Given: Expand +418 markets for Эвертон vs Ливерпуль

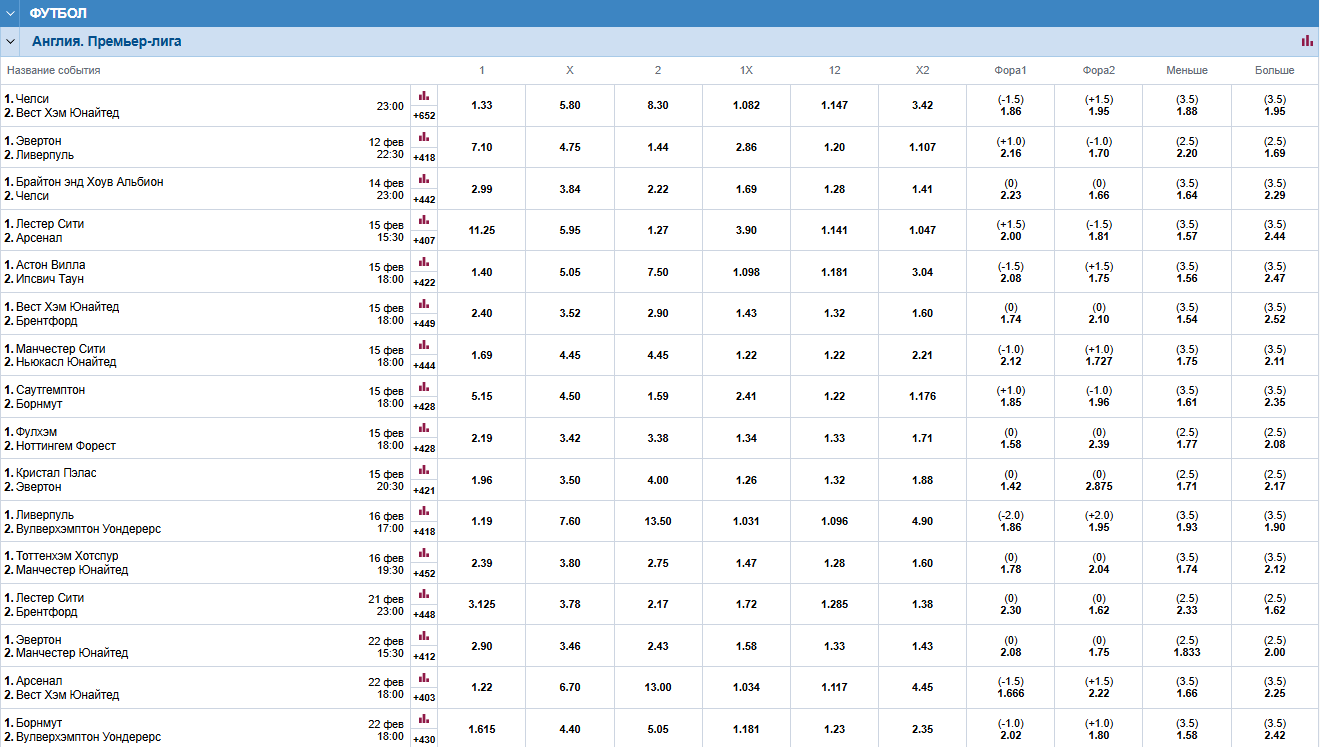Looking at the screenshot, I should pyautogui.click(x=424, y=158).
